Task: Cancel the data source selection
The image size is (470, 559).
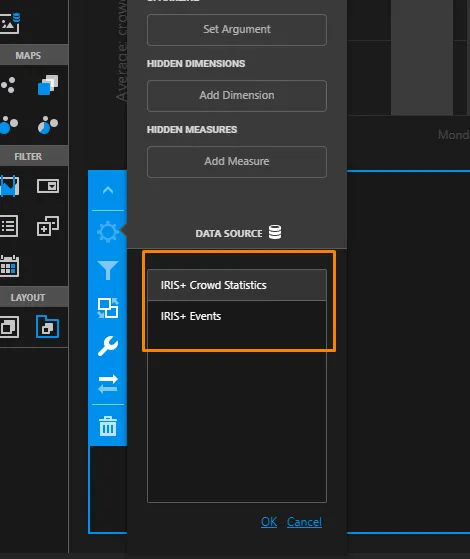Action: point(304,522)
